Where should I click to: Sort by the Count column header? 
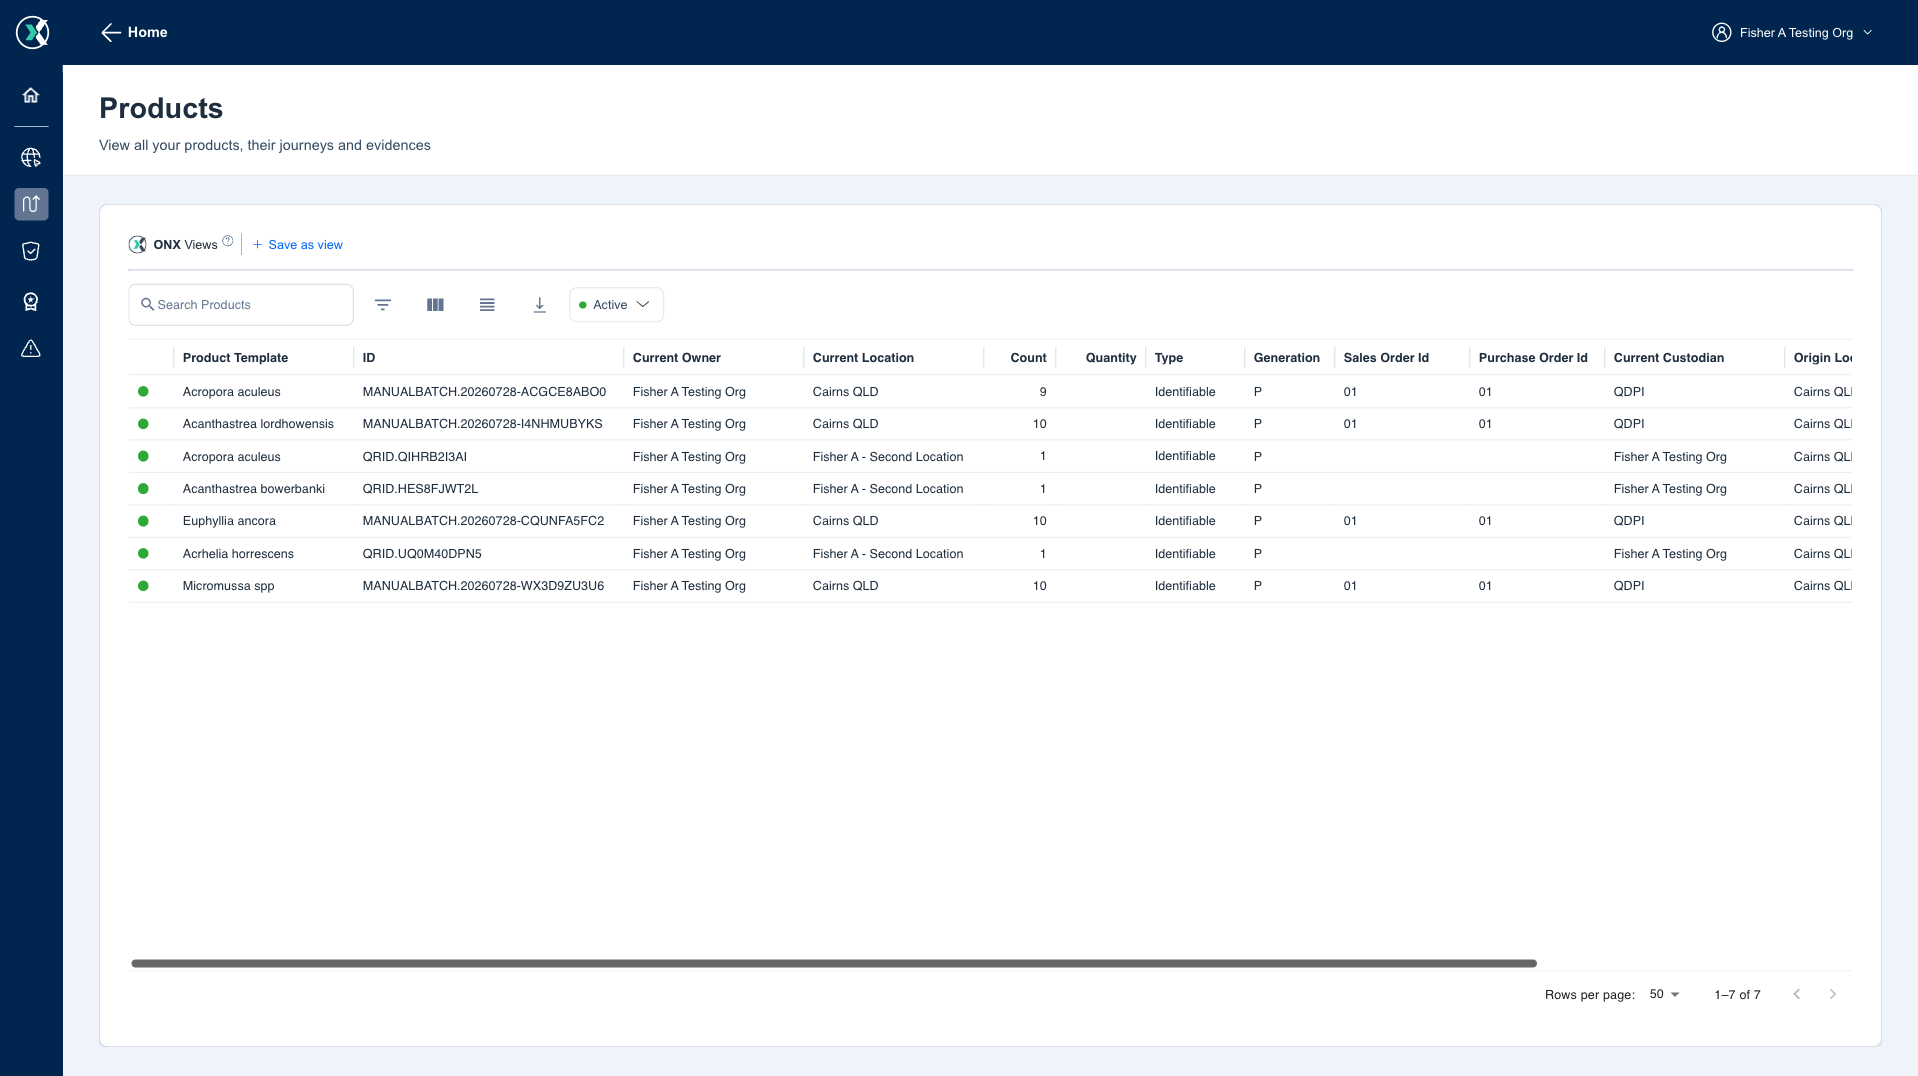click(1028, 358)
